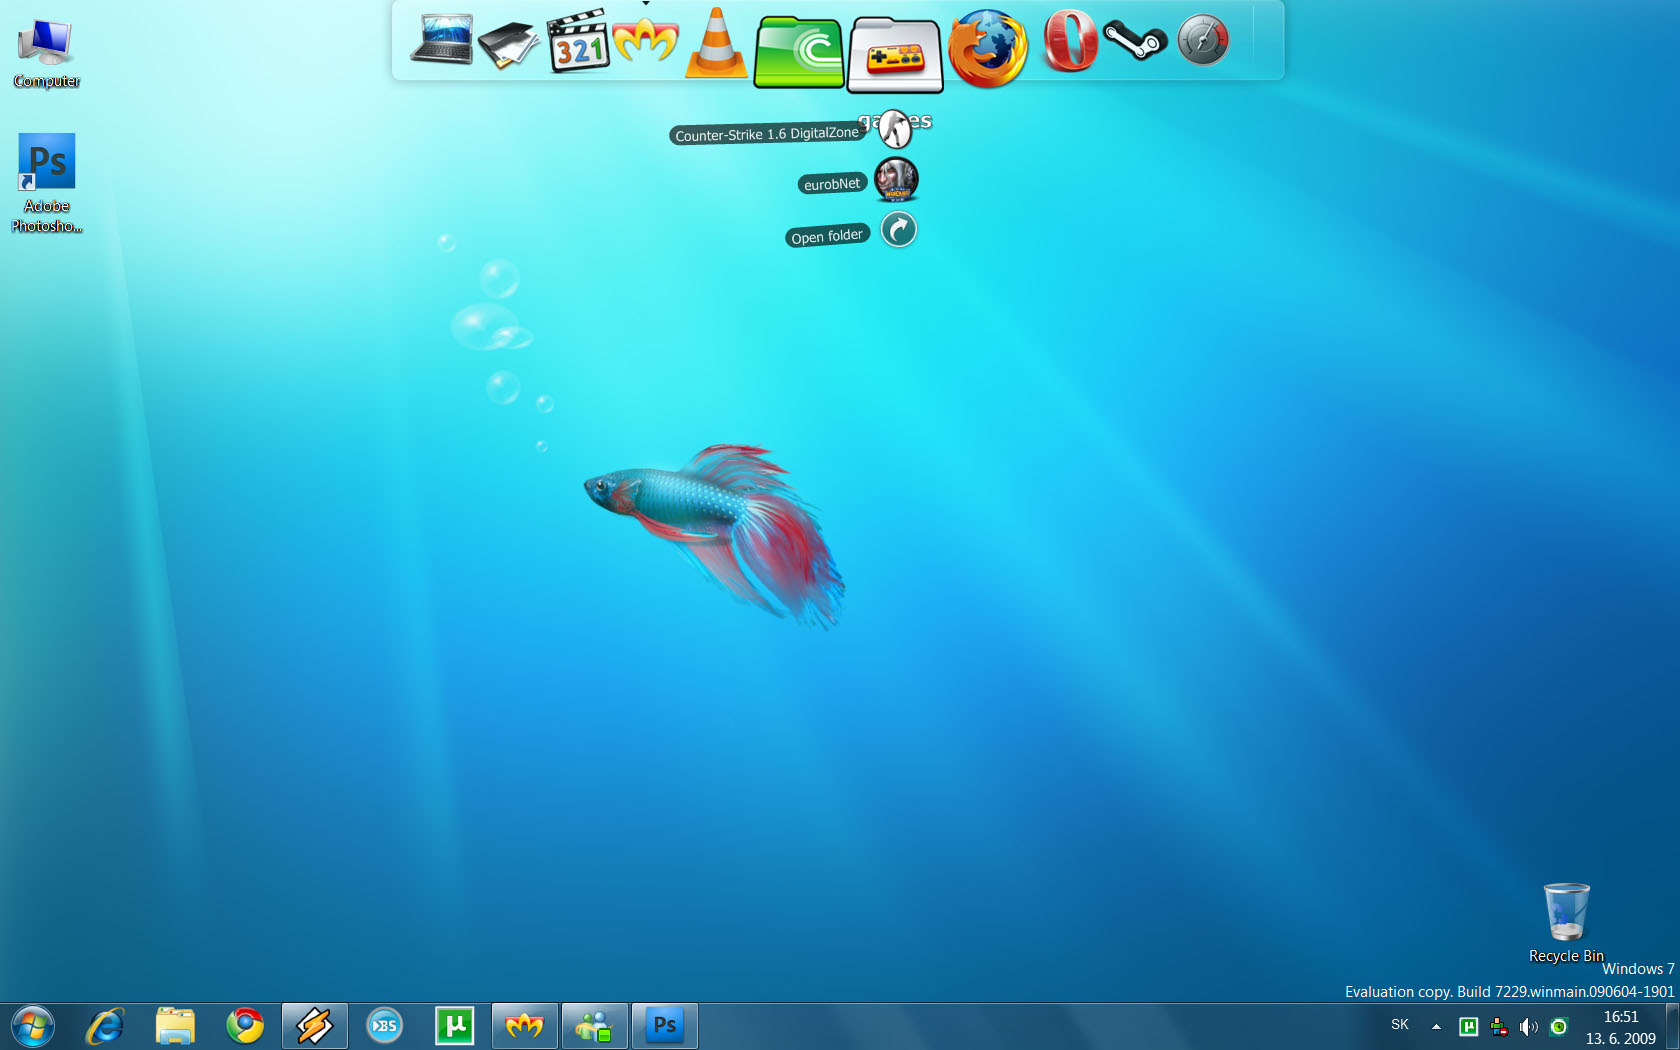Launch eurobNet Warcraft shortcut icon
The image size is (1680, 1050).
pos(896,180)
